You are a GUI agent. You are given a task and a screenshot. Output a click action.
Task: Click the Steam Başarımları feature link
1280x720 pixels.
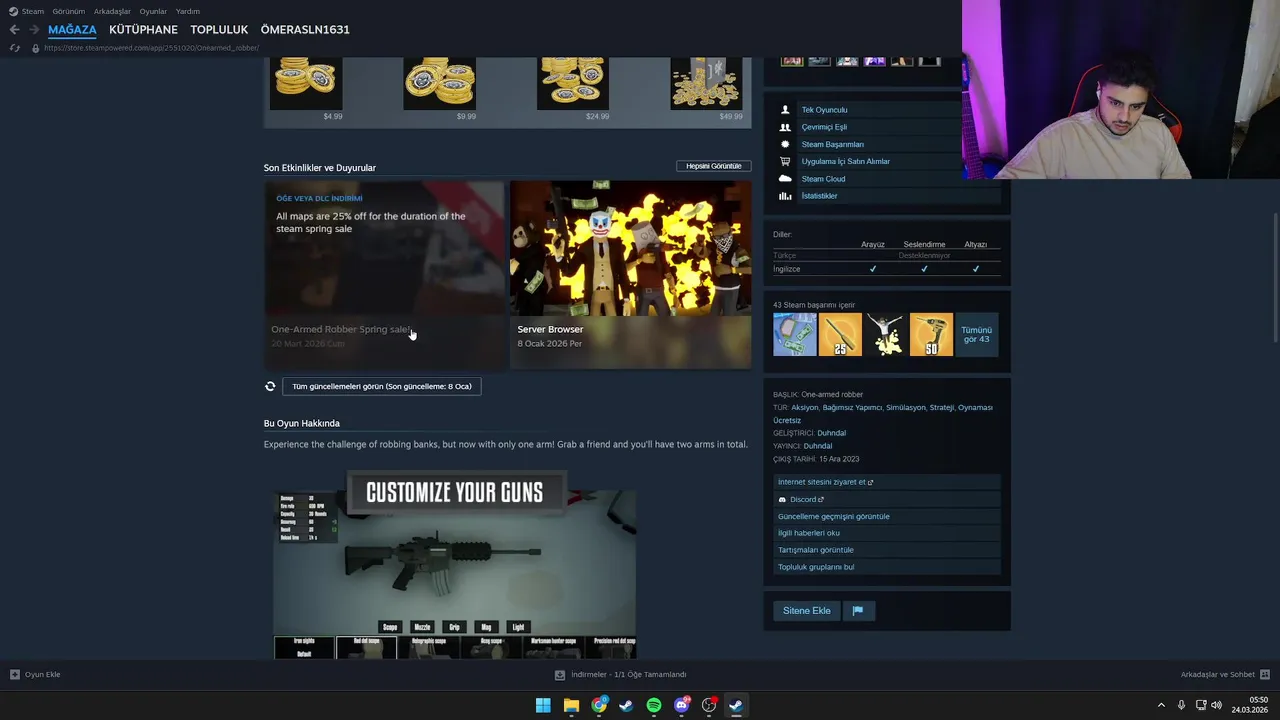coord(832,144)
